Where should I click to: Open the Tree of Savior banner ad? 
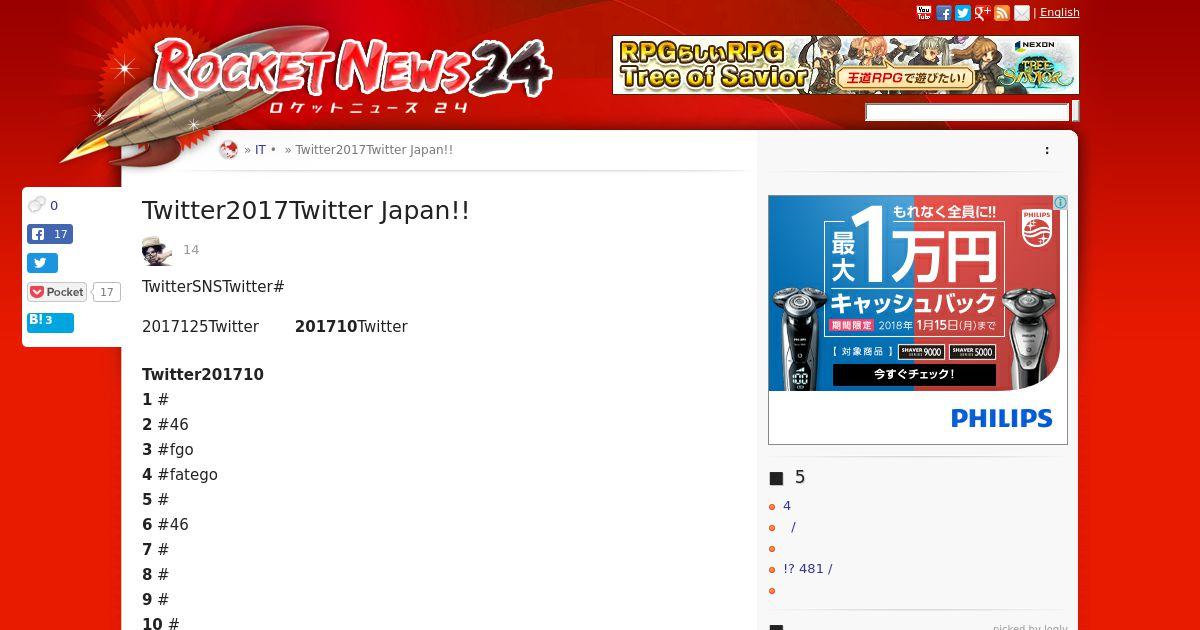[846, 65]
